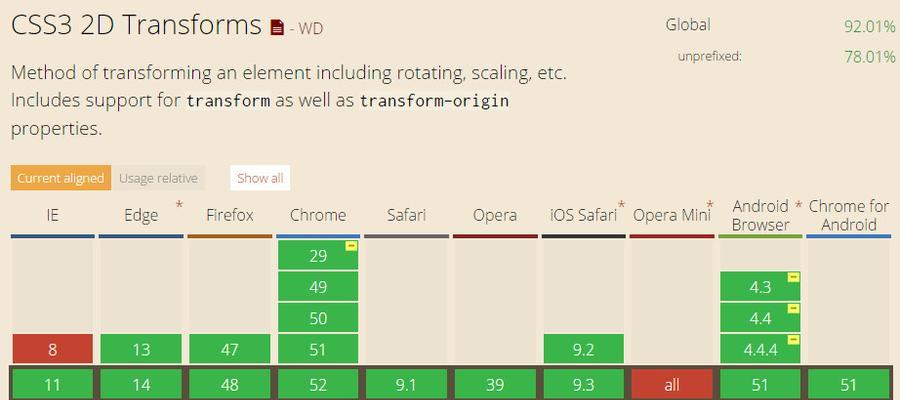The width and height of the screenshot is (900, 400).
Task: Click the note flag on Android 4.4.4
Action: click(793, 340)
